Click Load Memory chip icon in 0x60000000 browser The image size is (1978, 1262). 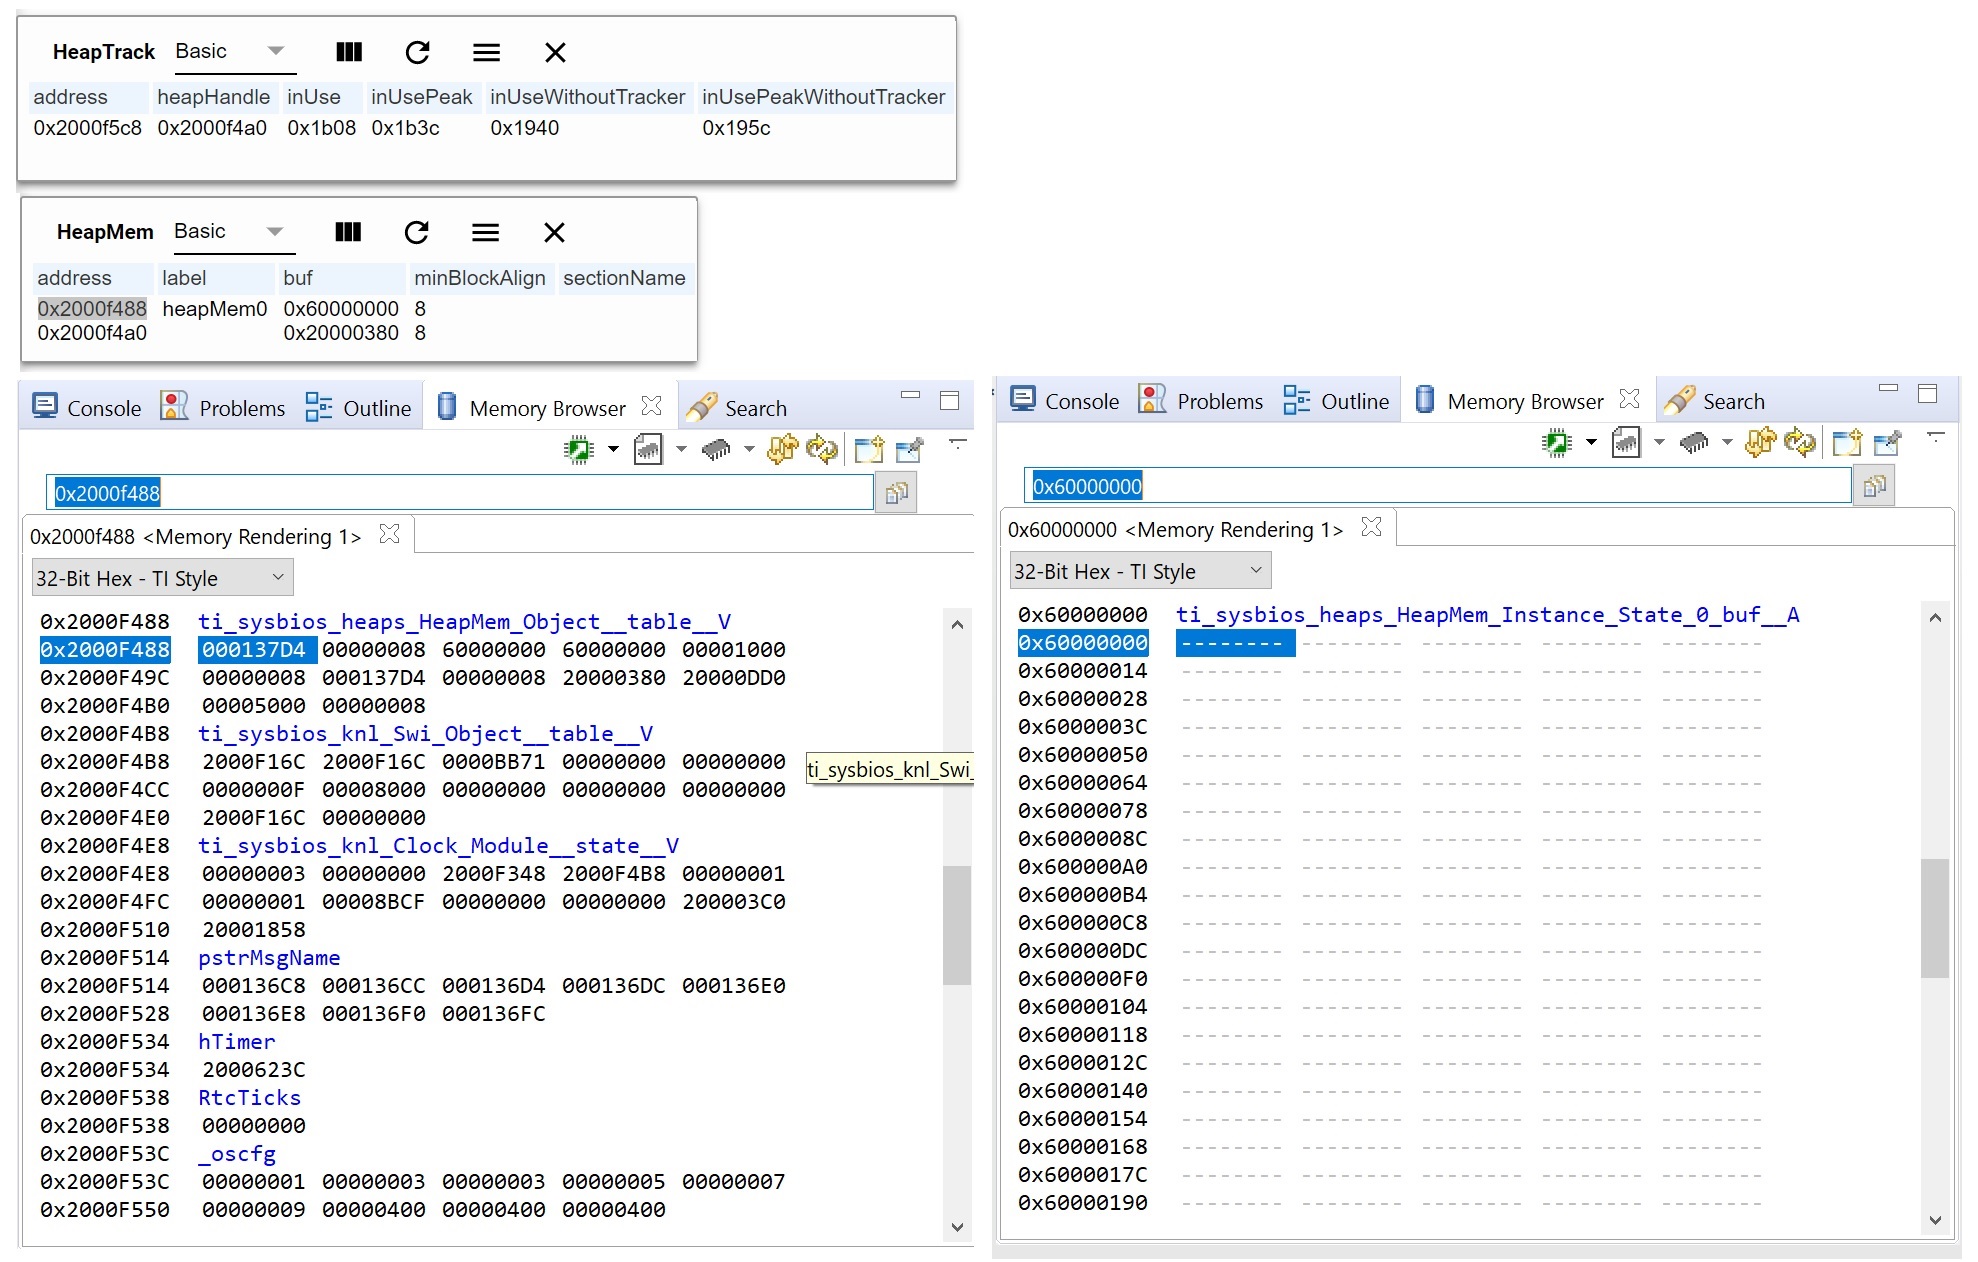(1694, 442)
